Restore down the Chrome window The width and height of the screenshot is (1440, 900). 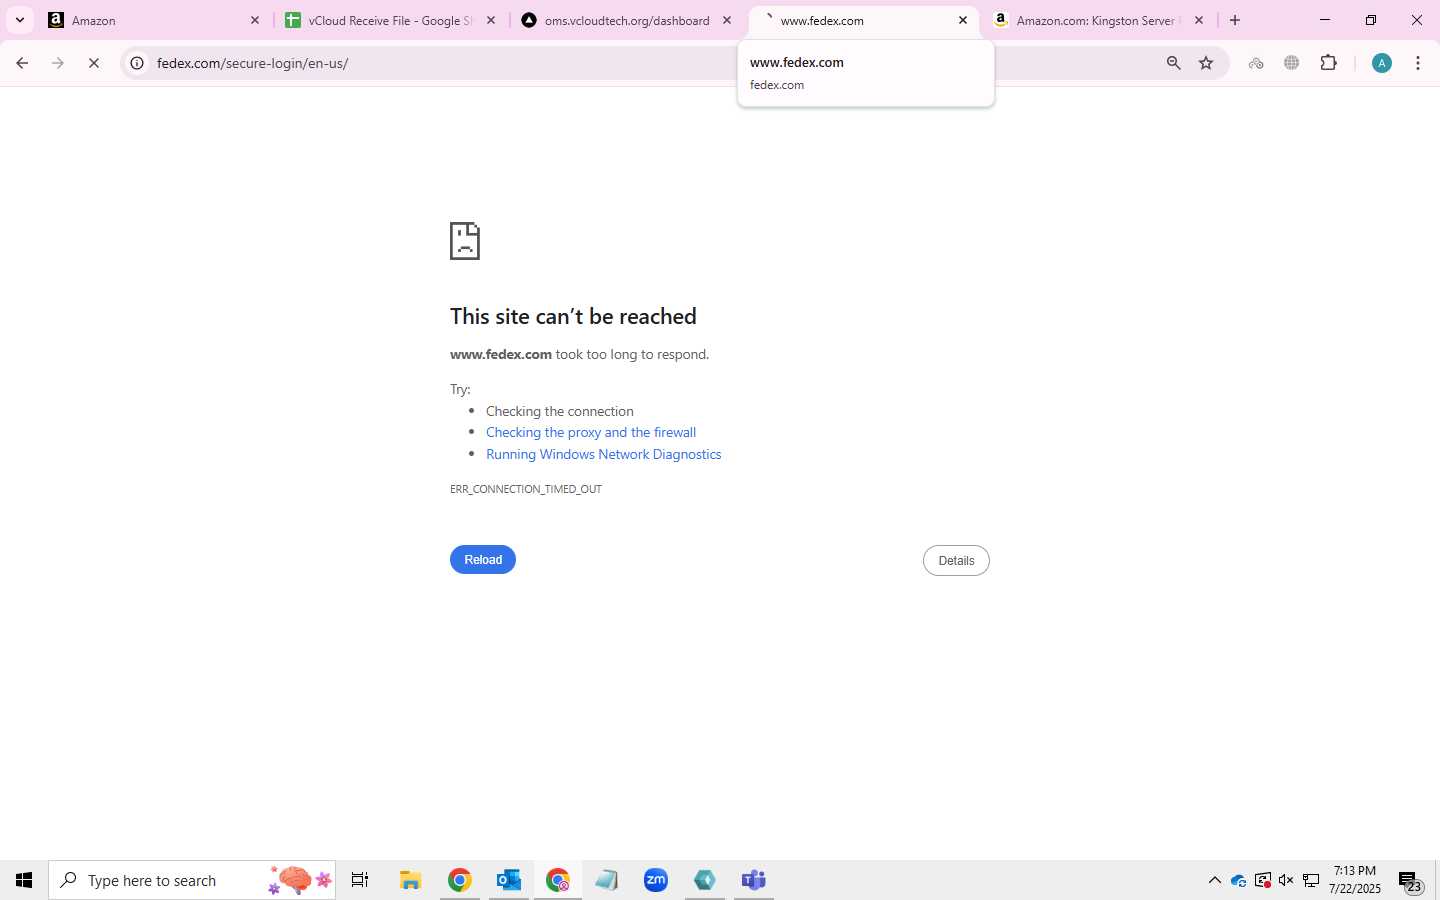[1371, 20]
